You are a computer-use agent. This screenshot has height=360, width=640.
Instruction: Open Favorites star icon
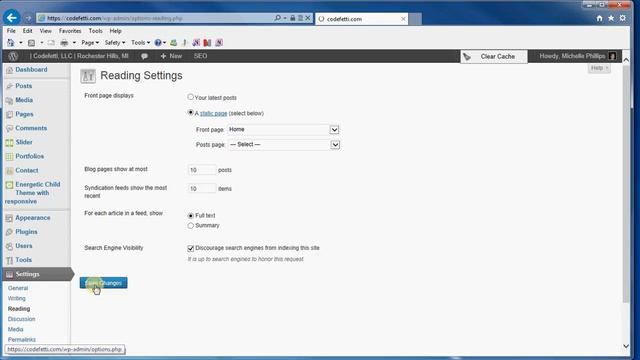pos(611,18)
